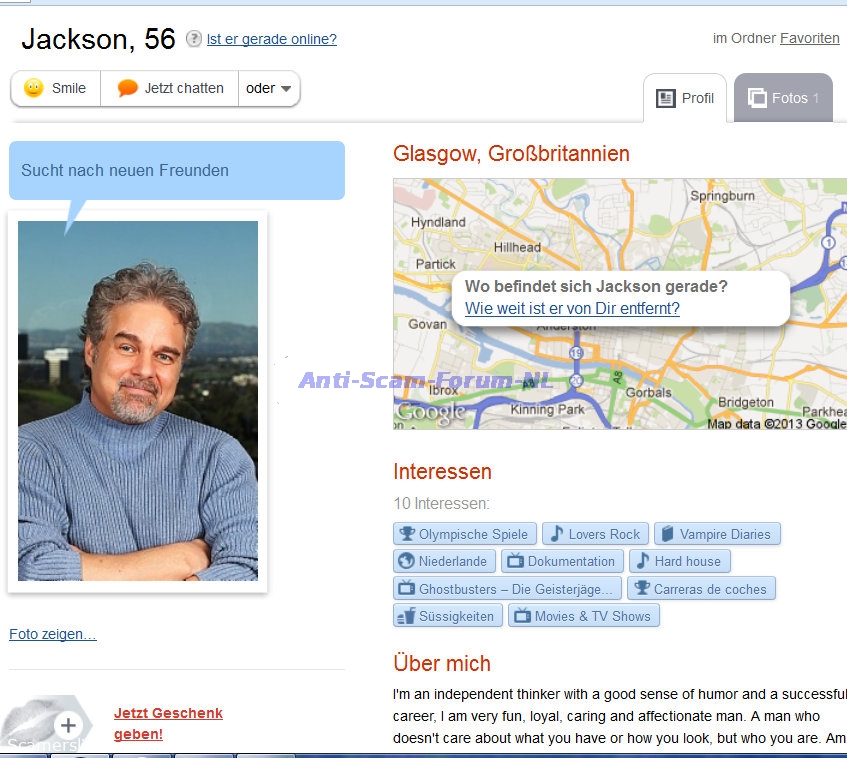Select the Vampire Diaries interest tag
This screenshot has height=758, width=847.
point(716,534)
